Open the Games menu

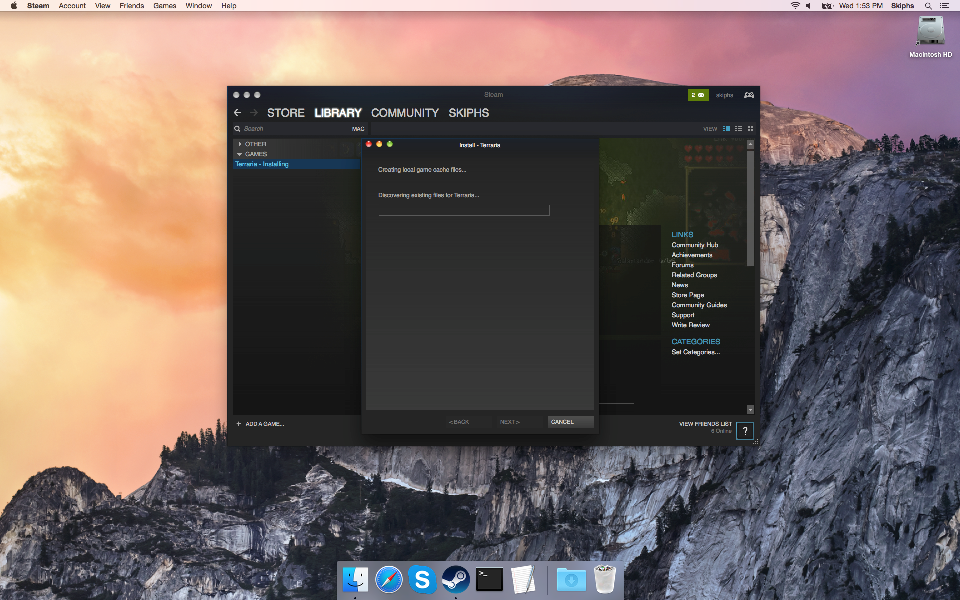(165, 6)
